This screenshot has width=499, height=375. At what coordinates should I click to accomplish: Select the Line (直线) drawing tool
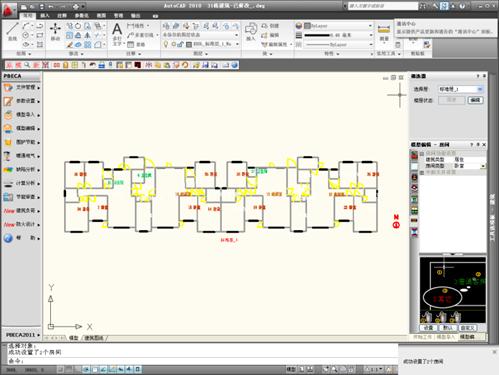click(12, 31)
